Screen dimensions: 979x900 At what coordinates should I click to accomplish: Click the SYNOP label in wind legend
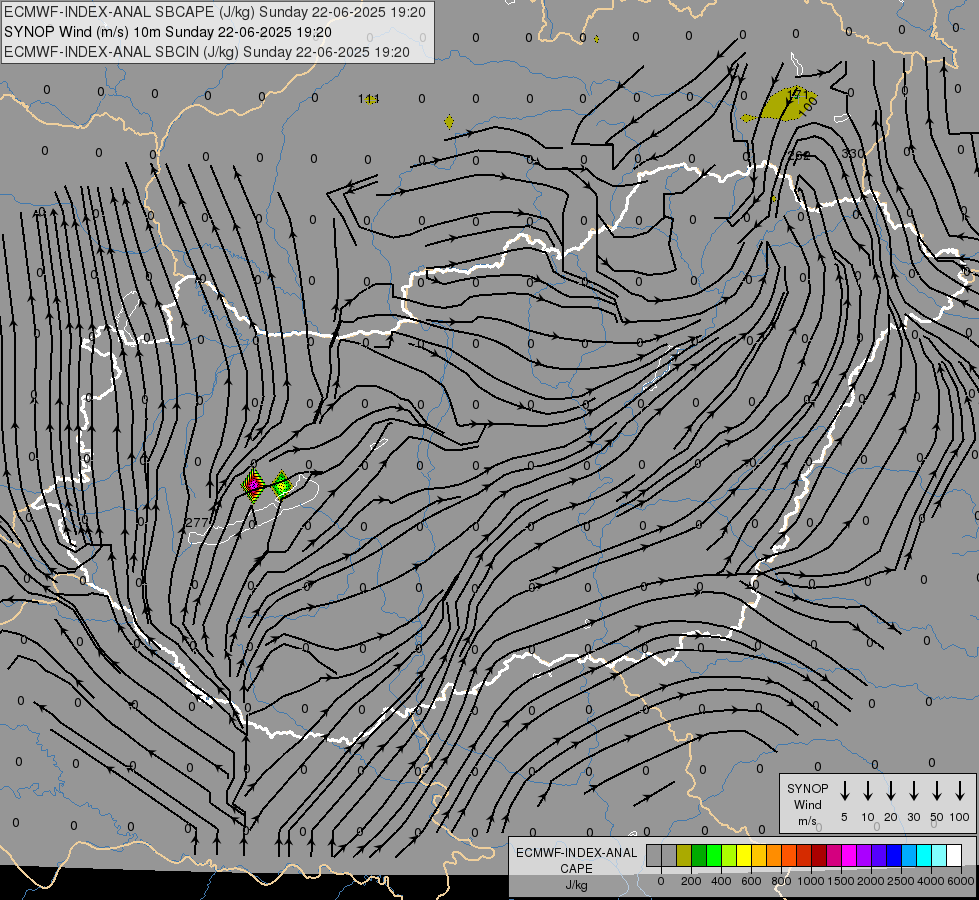coord(807,788)
